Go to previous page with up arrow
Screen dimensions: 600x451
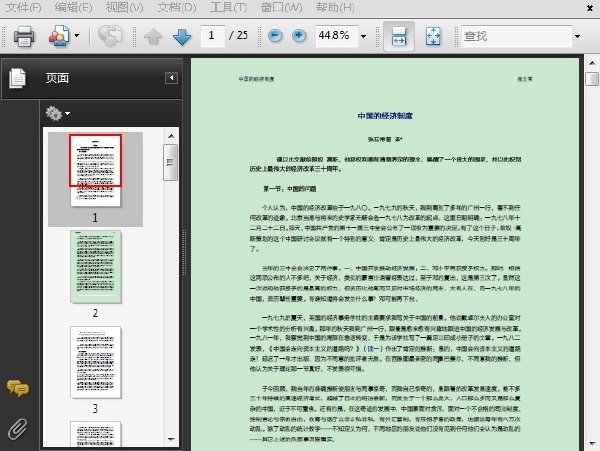coord(153,37)
